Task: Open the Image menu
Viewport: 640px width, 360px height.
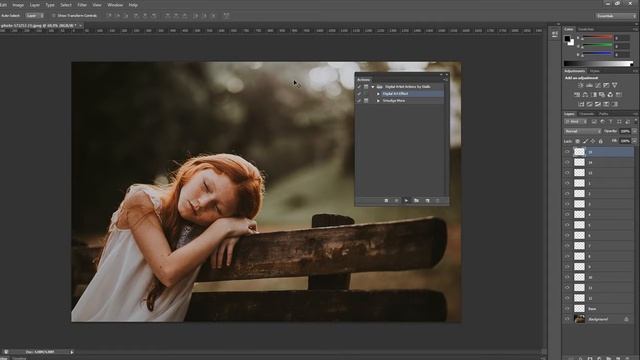Action: click(x=18, y=5)
